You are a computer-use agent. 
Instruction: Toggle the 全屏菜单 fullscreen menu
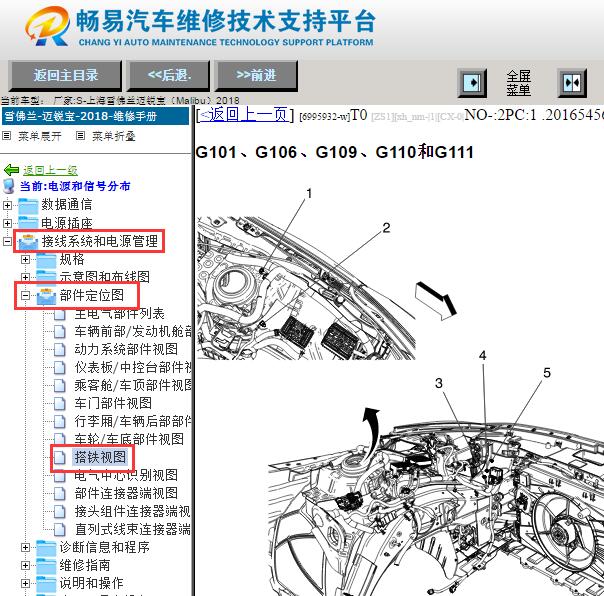(518, 83)
